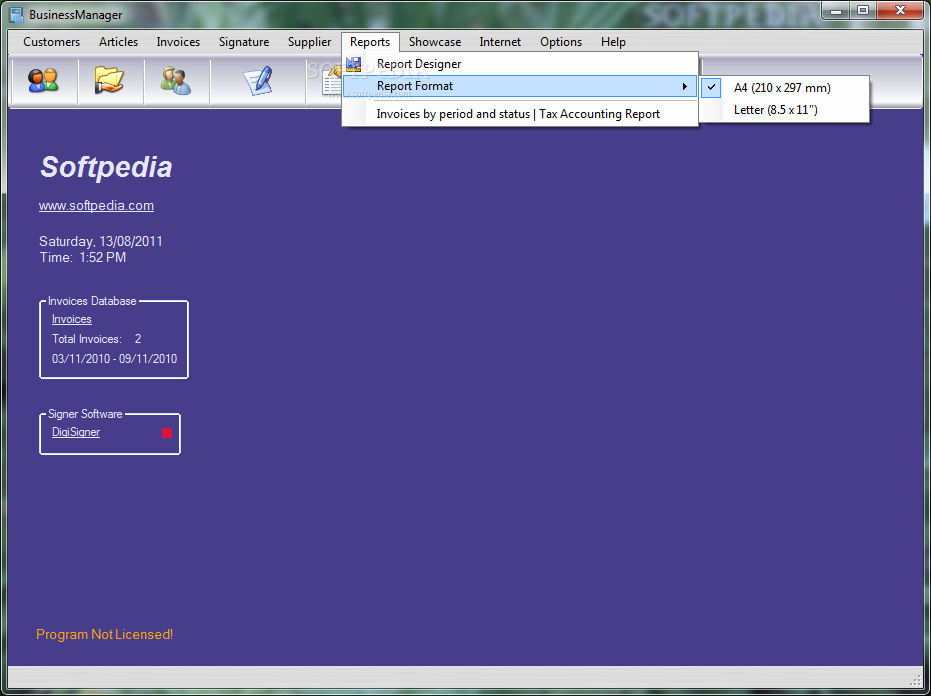The width and height of the screenshot is (931, 696).
Task: Click the Saturday, 13/08/2011 date text
Action: [101, 241]
